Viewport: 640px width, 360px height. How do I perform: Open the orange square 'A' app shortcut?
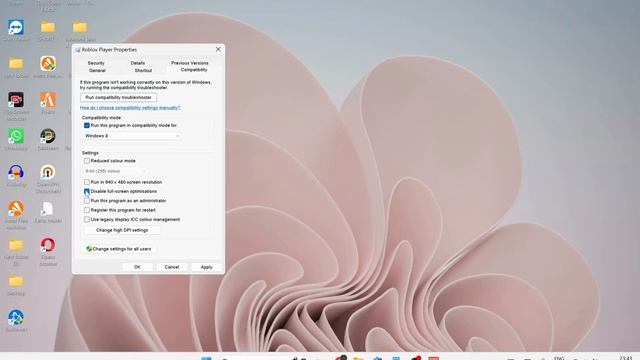point(48,100)
